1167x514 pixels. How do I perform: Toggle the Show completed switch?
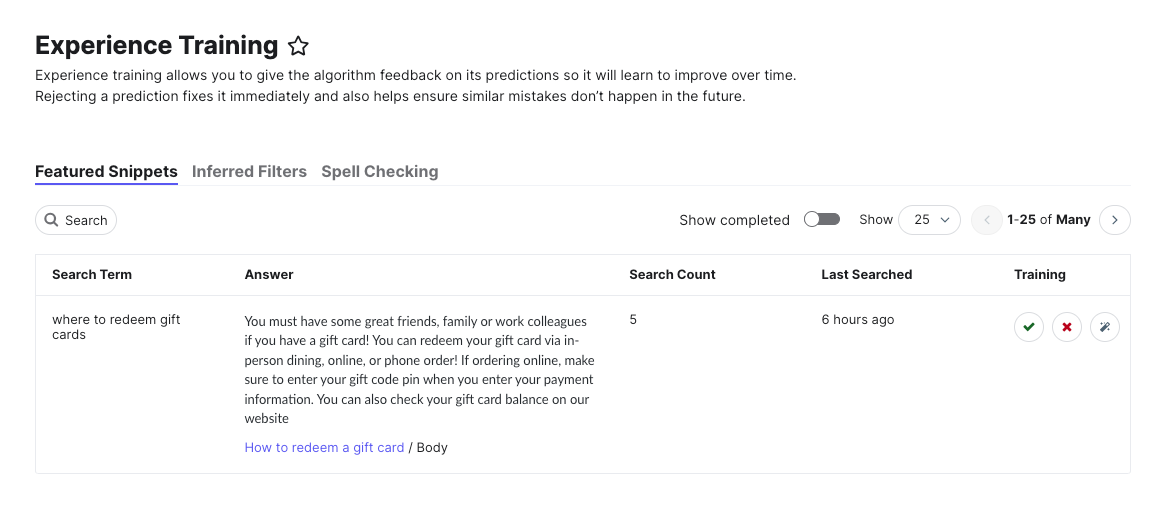pyautogui.click(x=822, y=219)
